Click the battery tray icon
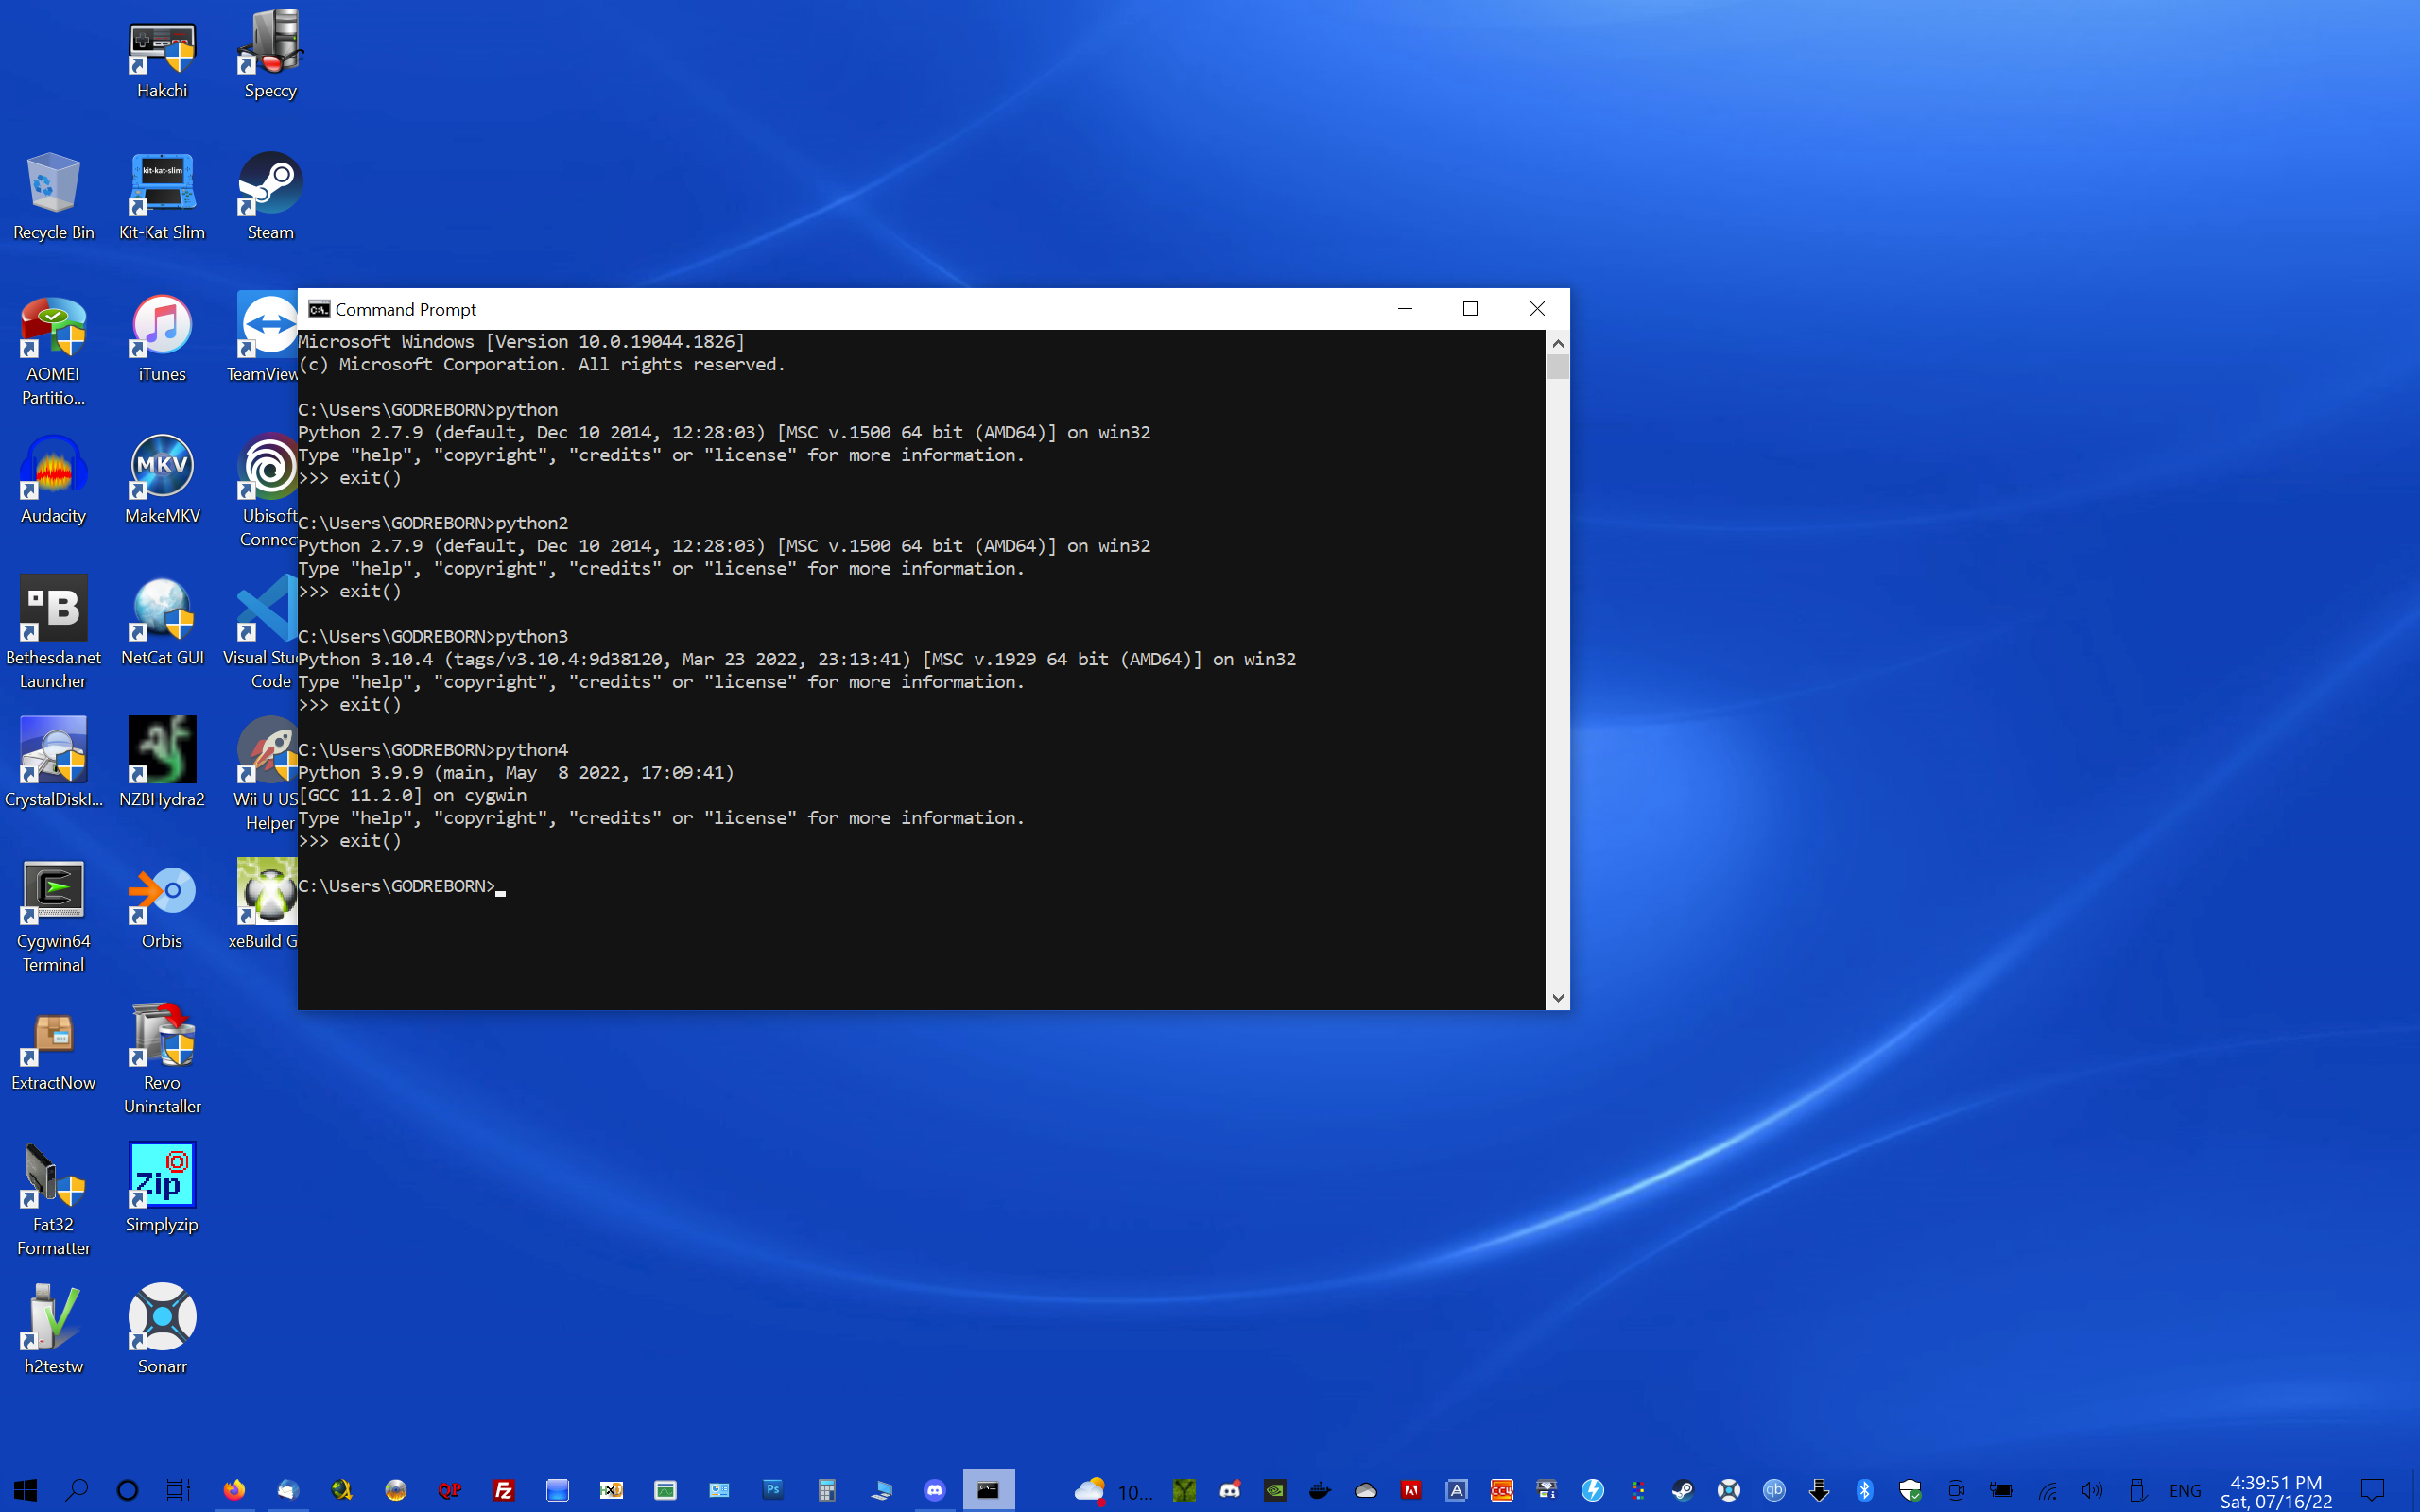The height and width of the screenshot is (1512, 2420). tap(2001, 1491)
